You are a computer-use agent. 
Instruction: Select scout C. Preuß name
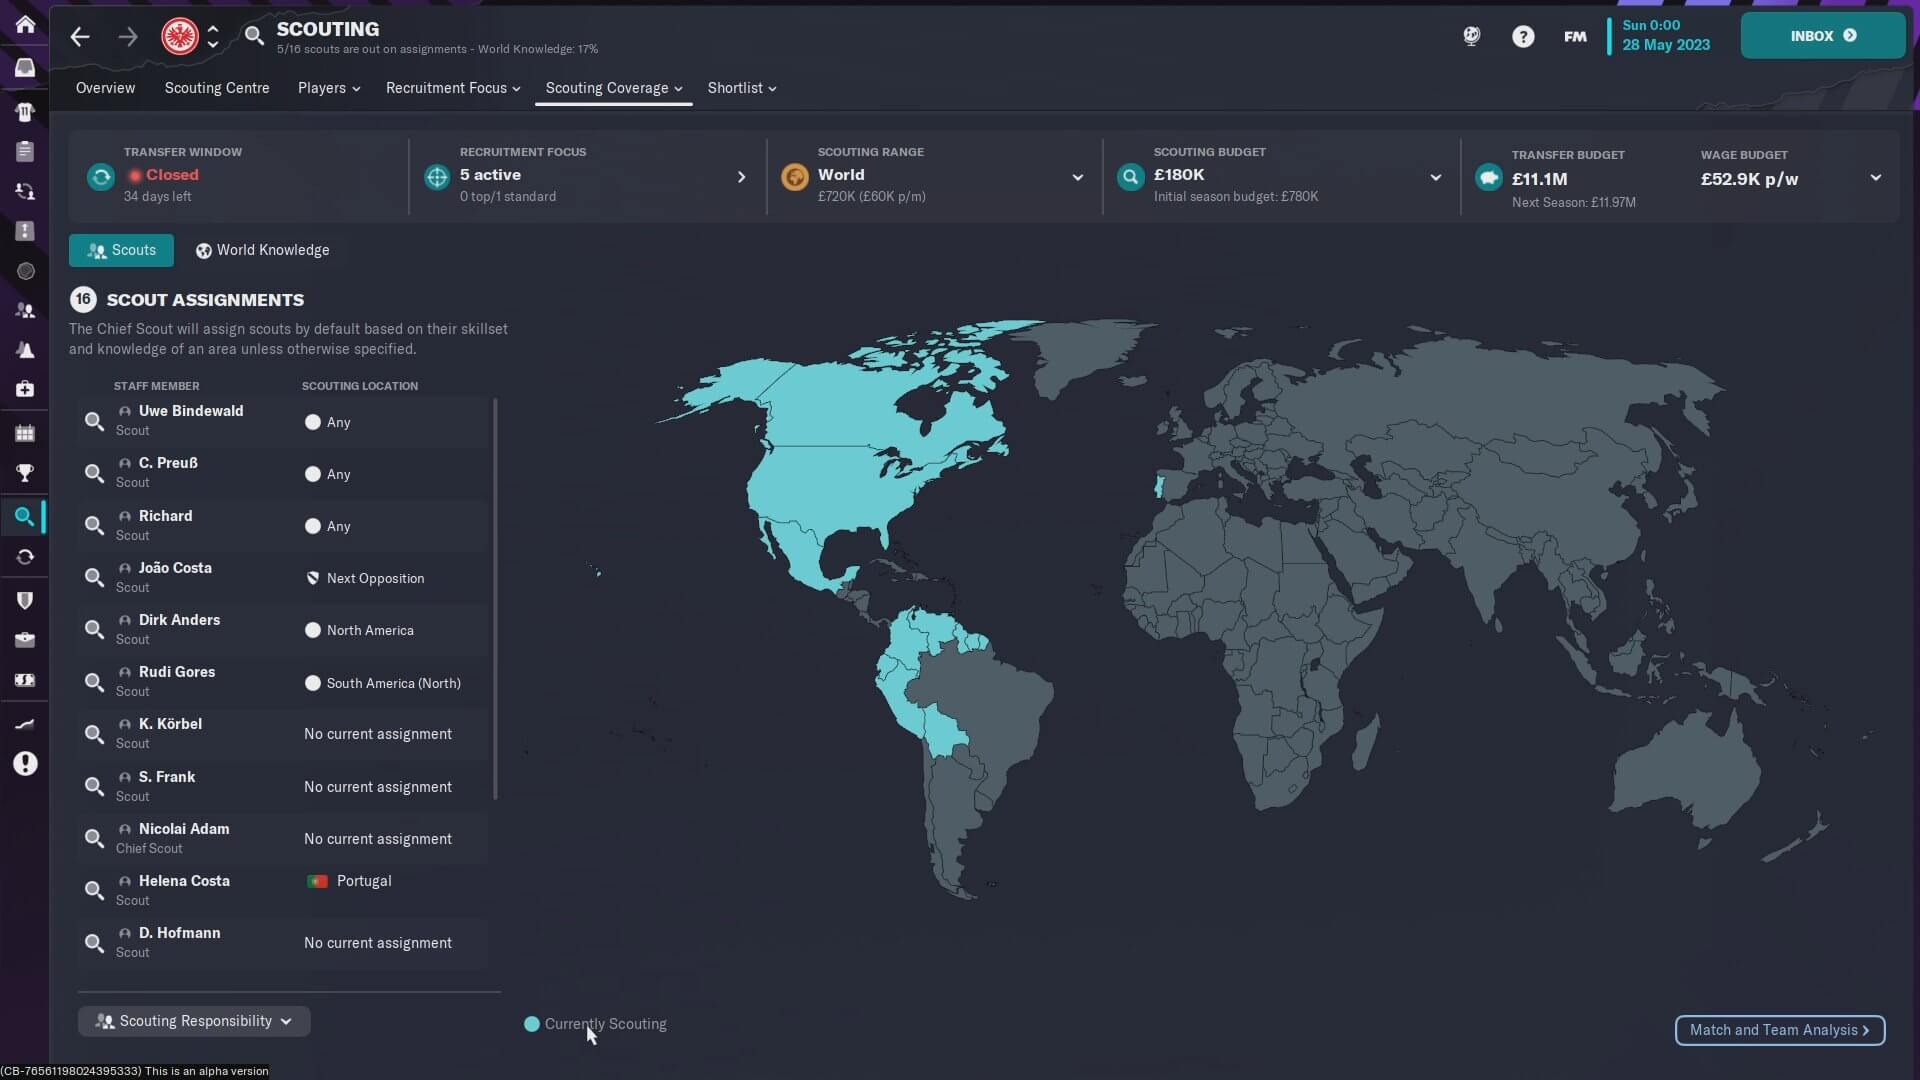[x=168, y=463]
